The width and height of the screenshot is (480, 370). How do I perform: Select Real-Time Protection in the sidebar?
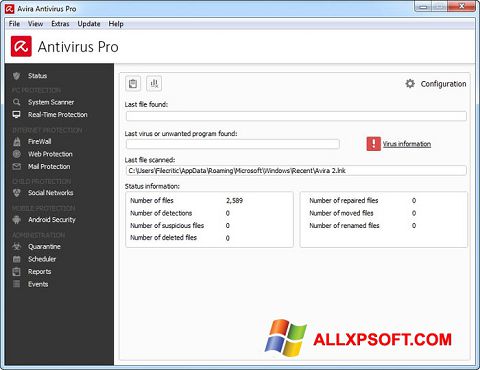[58, 115]
